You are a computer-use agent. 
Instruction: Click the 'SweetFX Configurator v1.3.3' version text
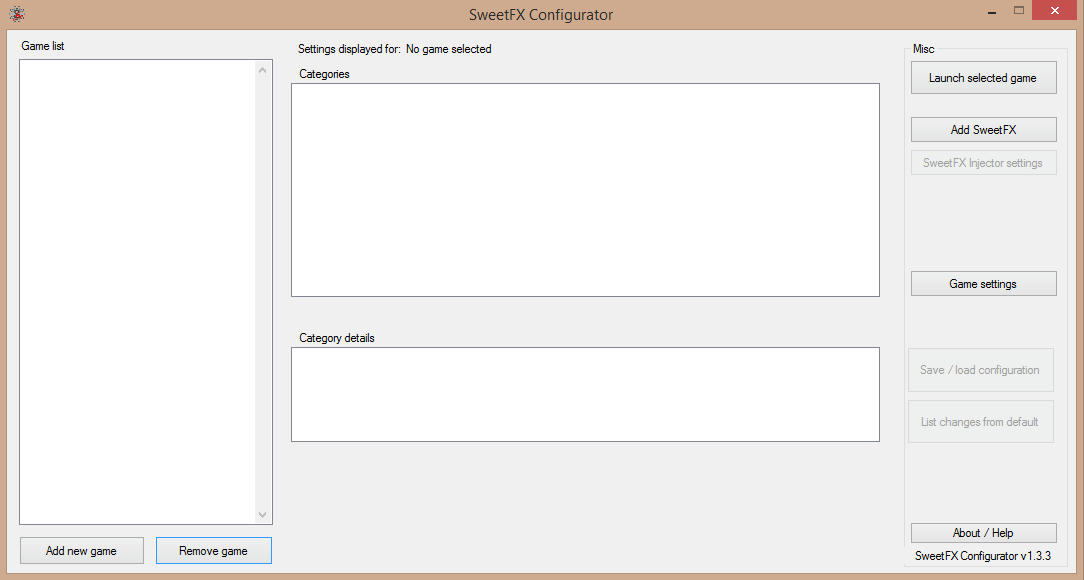983,556
